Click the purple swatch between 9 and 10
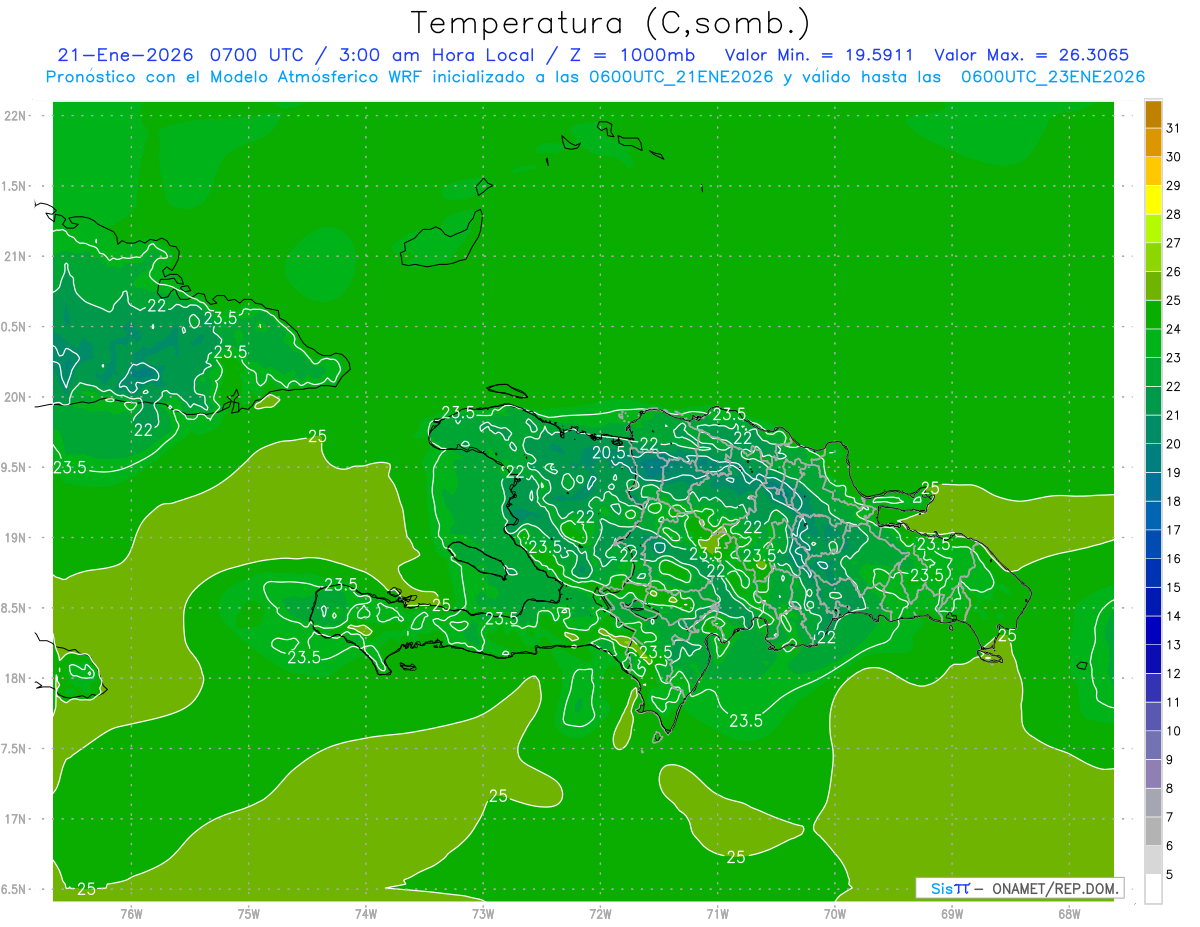The width and height of the screenshot is (1200, 927). tap(1153, 746)
